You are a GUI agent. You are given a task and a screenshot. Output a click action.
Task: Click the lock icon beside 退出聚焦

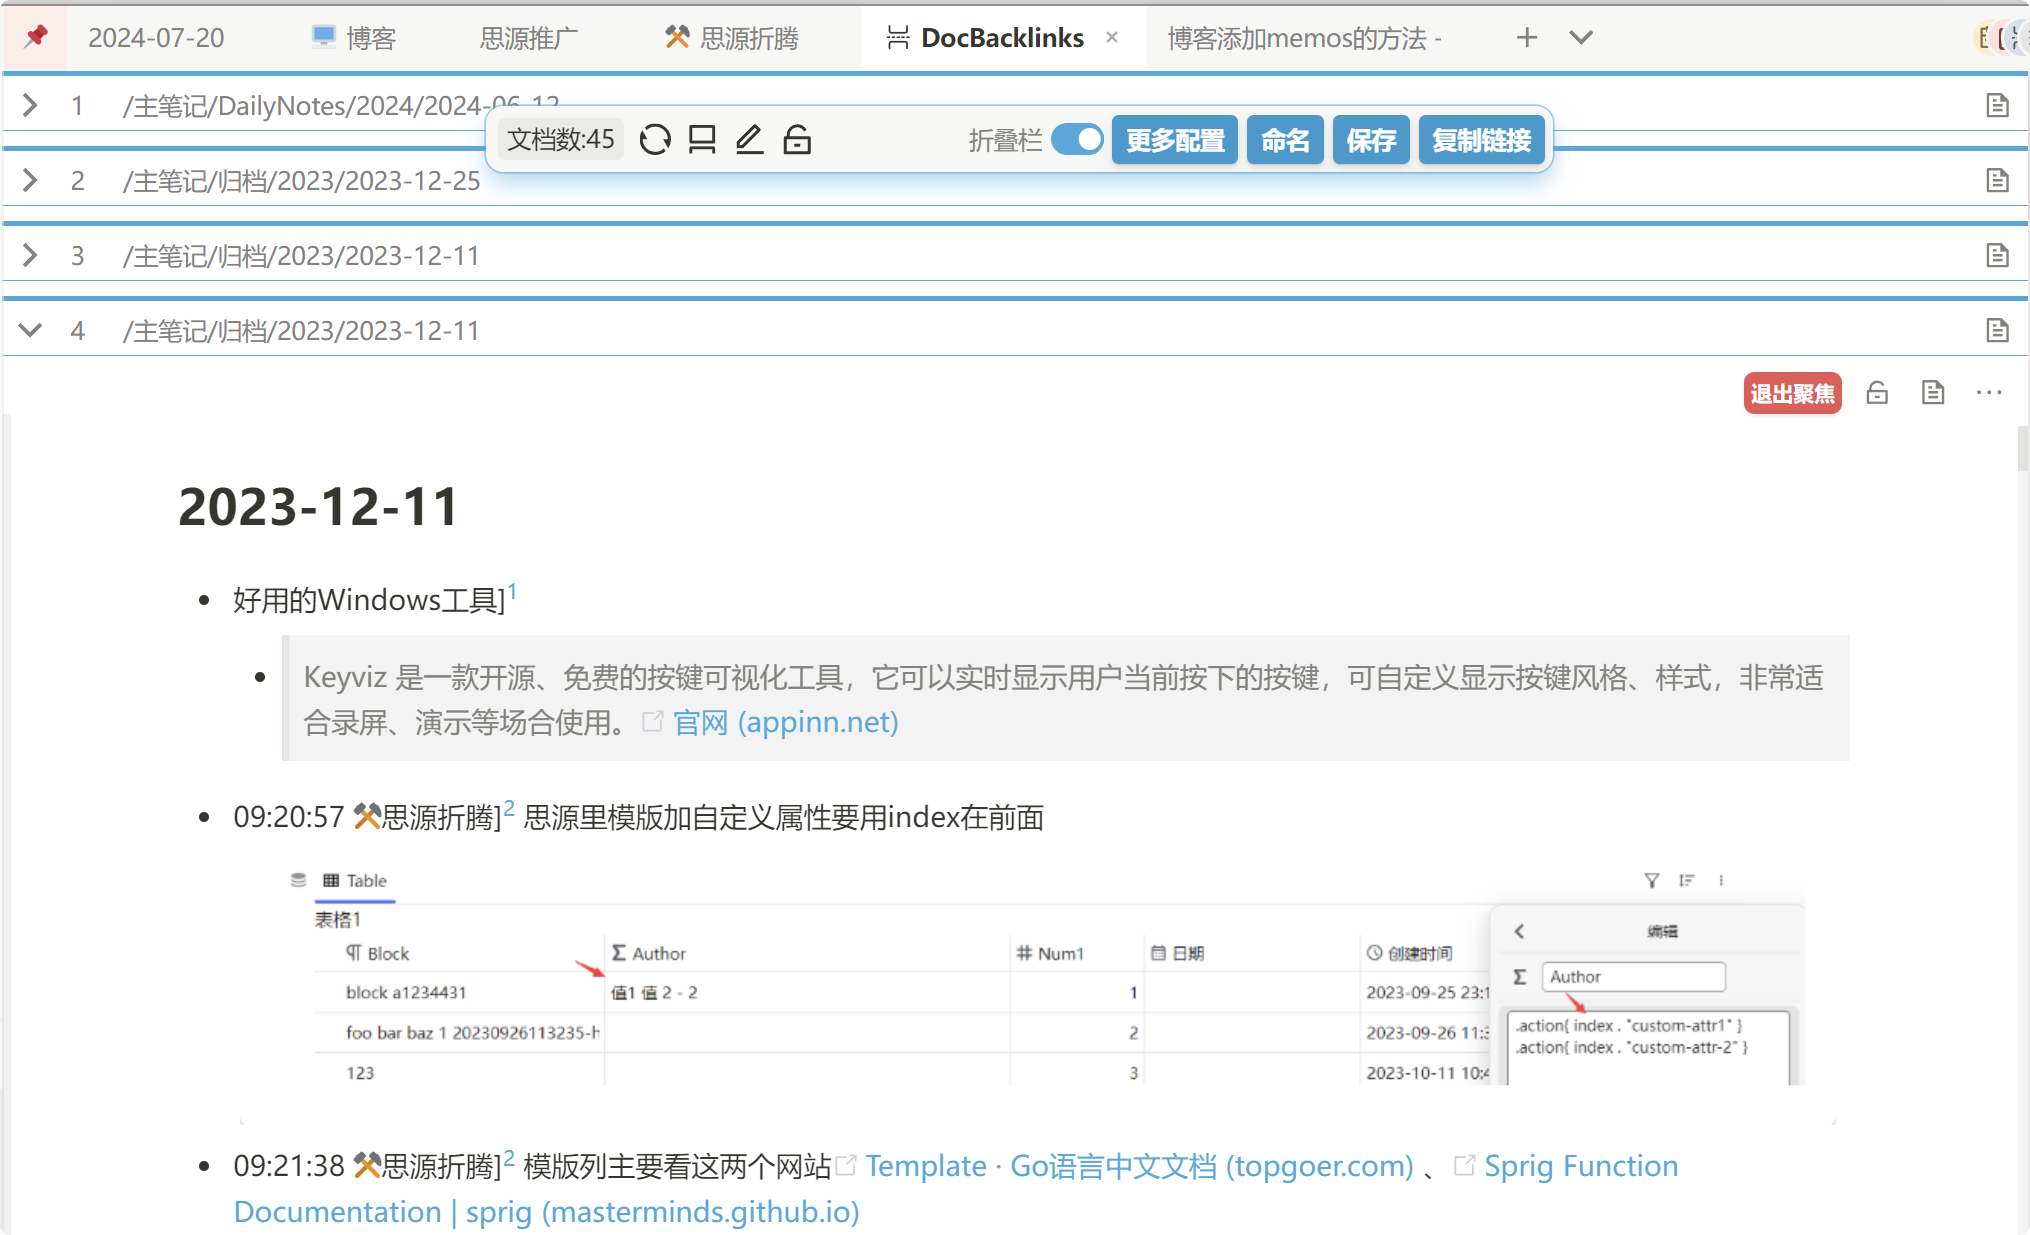pyautogui.click(x=1877, y=393)
